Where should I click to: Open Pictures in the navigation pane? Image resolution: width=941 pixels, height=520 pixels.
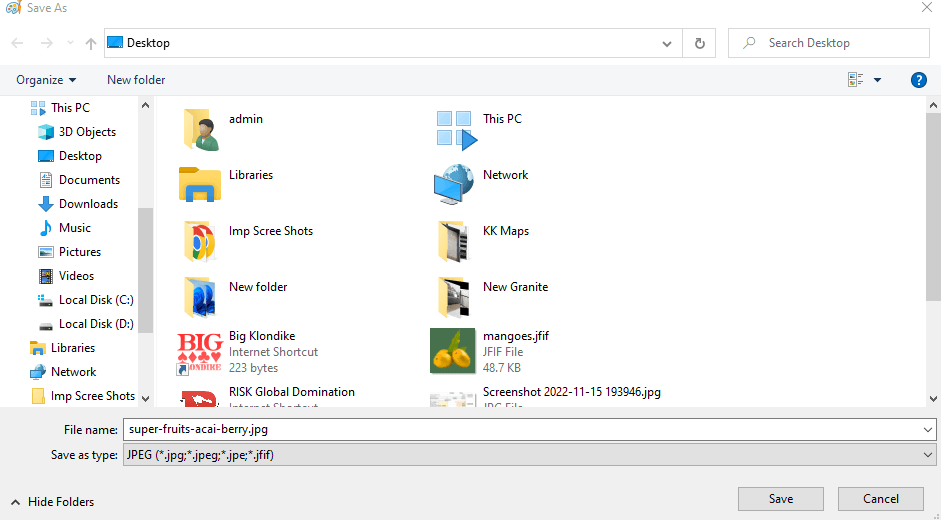coord(69,252)
